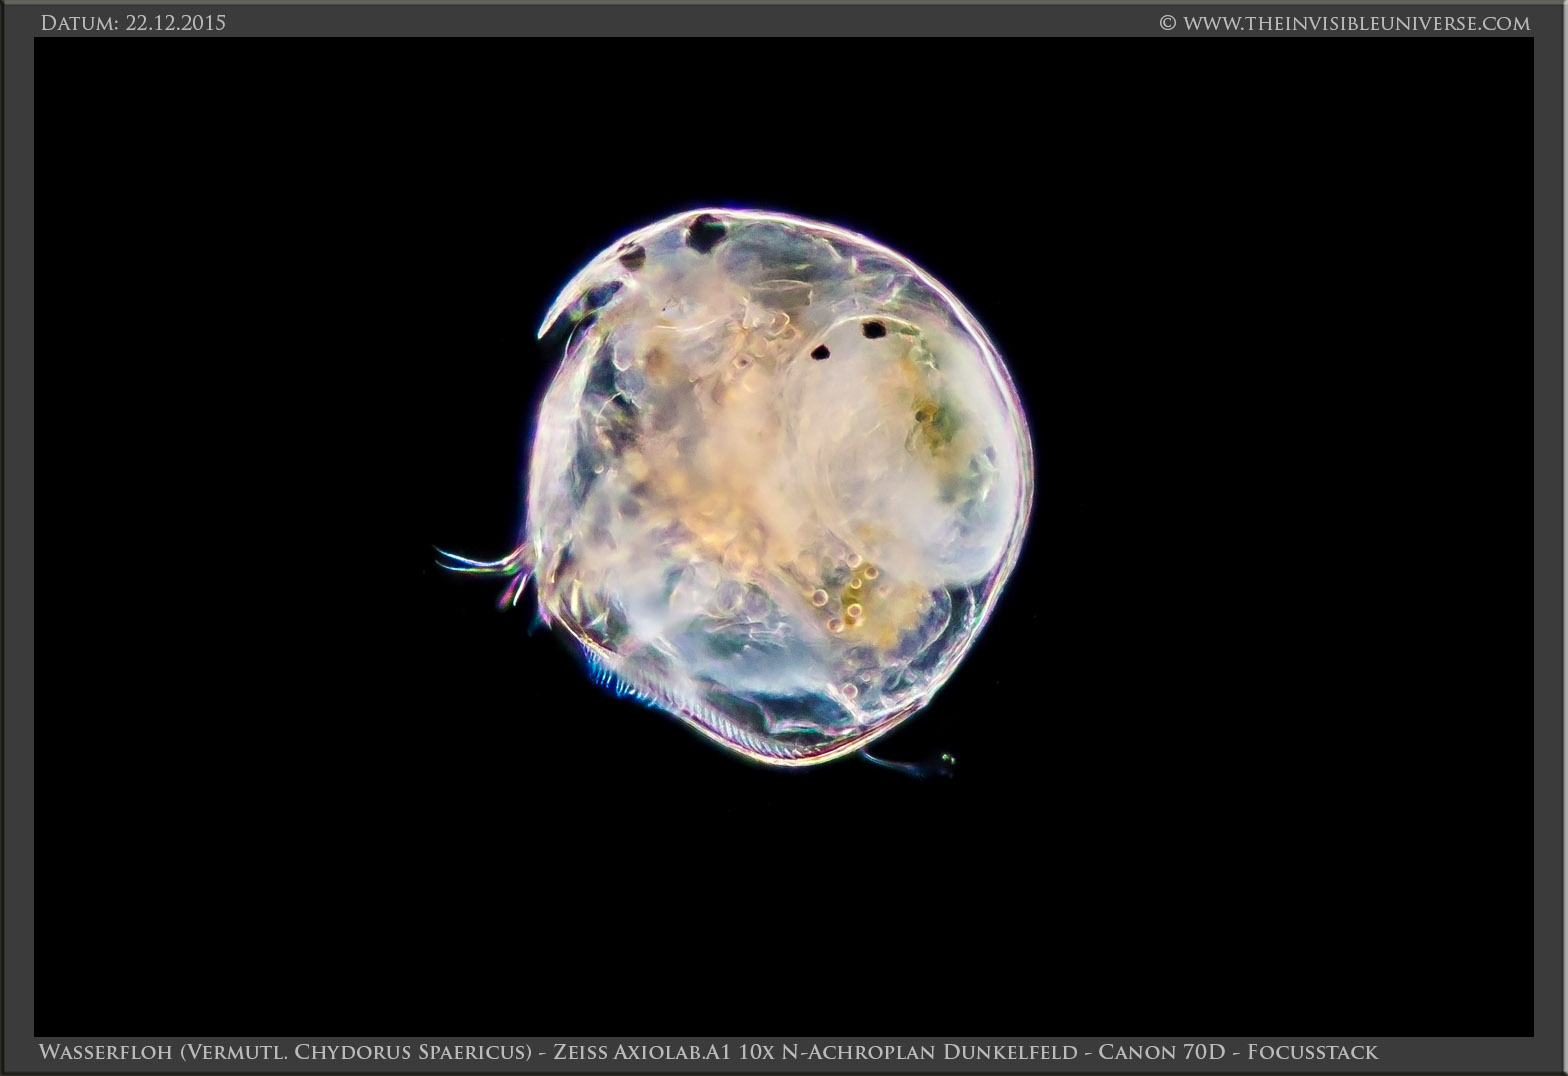Click the copyright symbol in the header

tap(1167, 23)
